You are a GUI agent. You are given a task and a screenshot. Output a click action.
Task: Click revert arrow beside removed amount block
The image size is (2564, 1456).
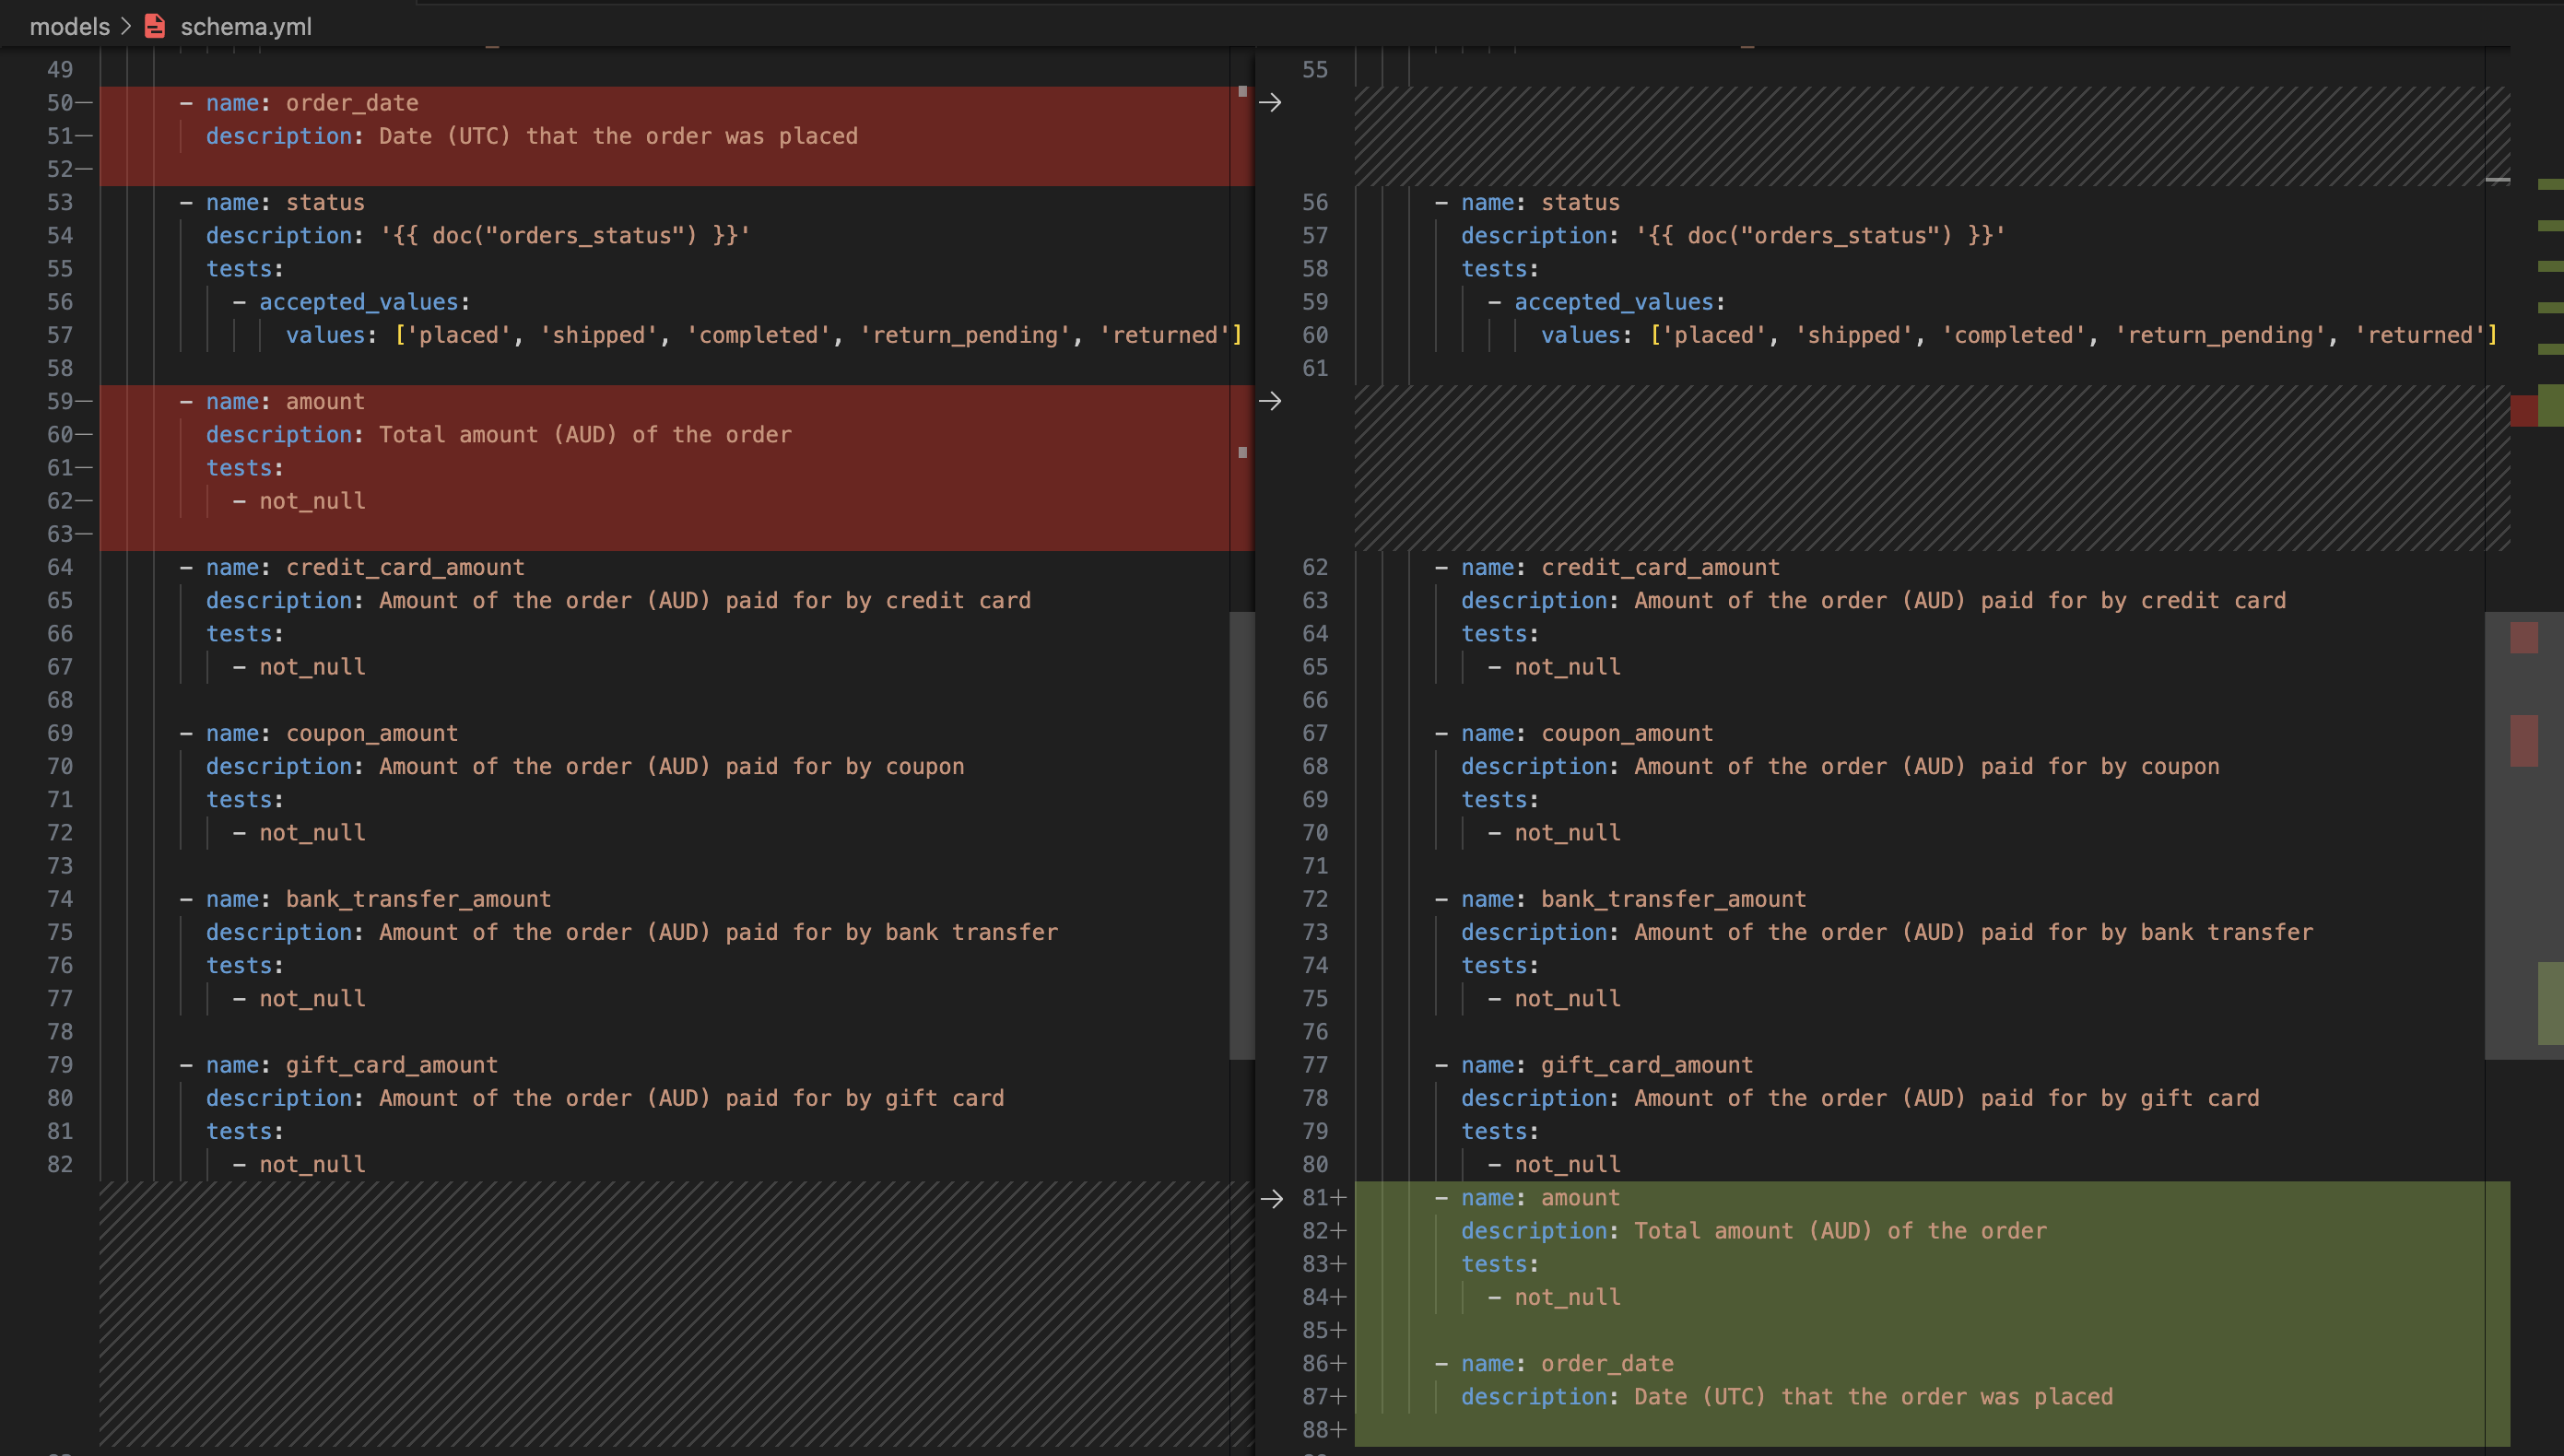click(1270, 401)
